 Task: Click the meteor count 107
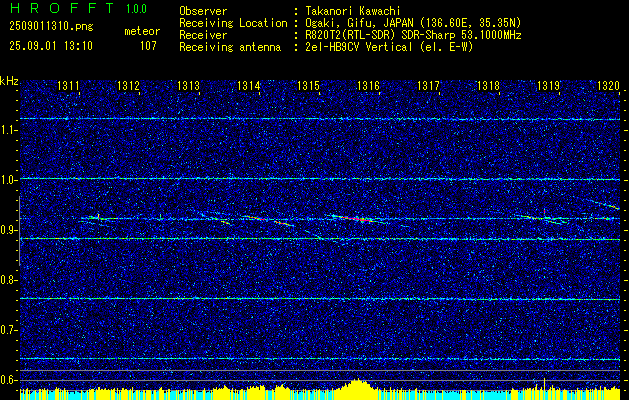pos(148,46)
